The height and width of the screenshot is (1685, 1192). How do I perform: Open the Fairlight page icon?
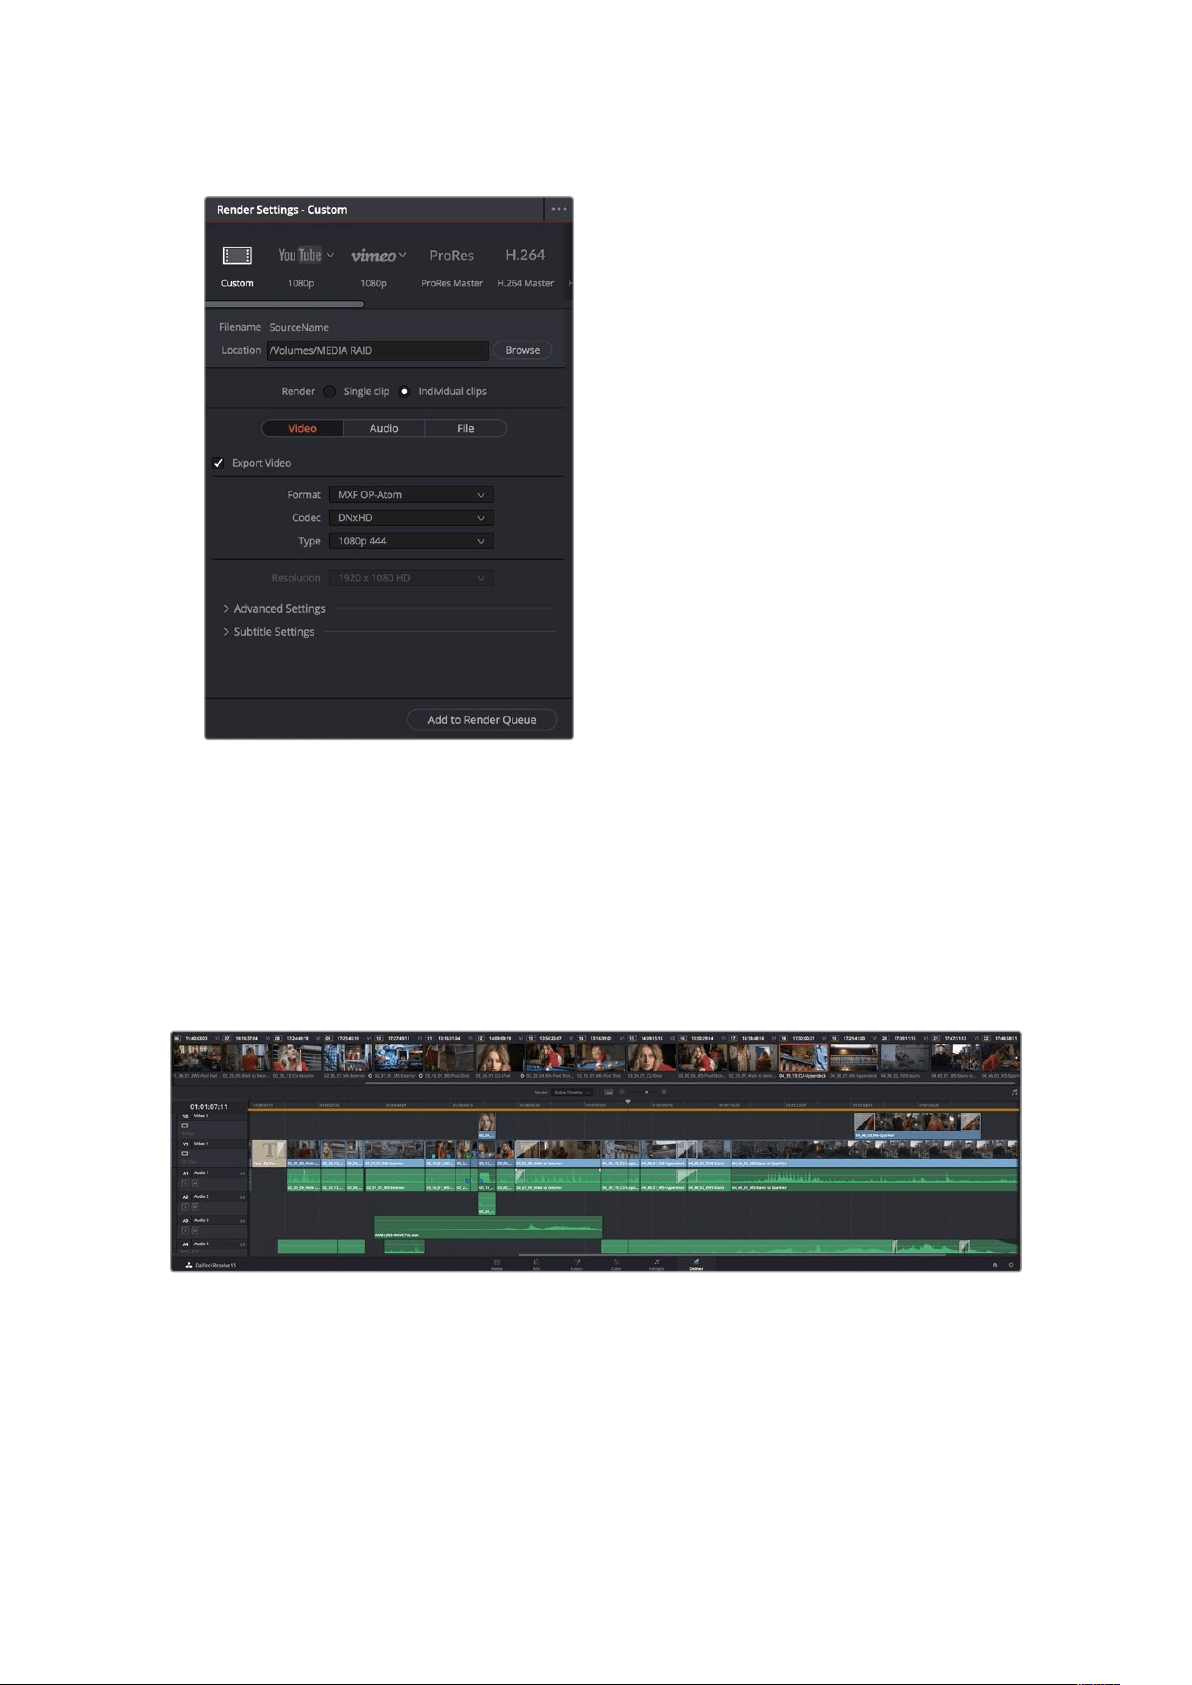click(x=656, y=1264)
